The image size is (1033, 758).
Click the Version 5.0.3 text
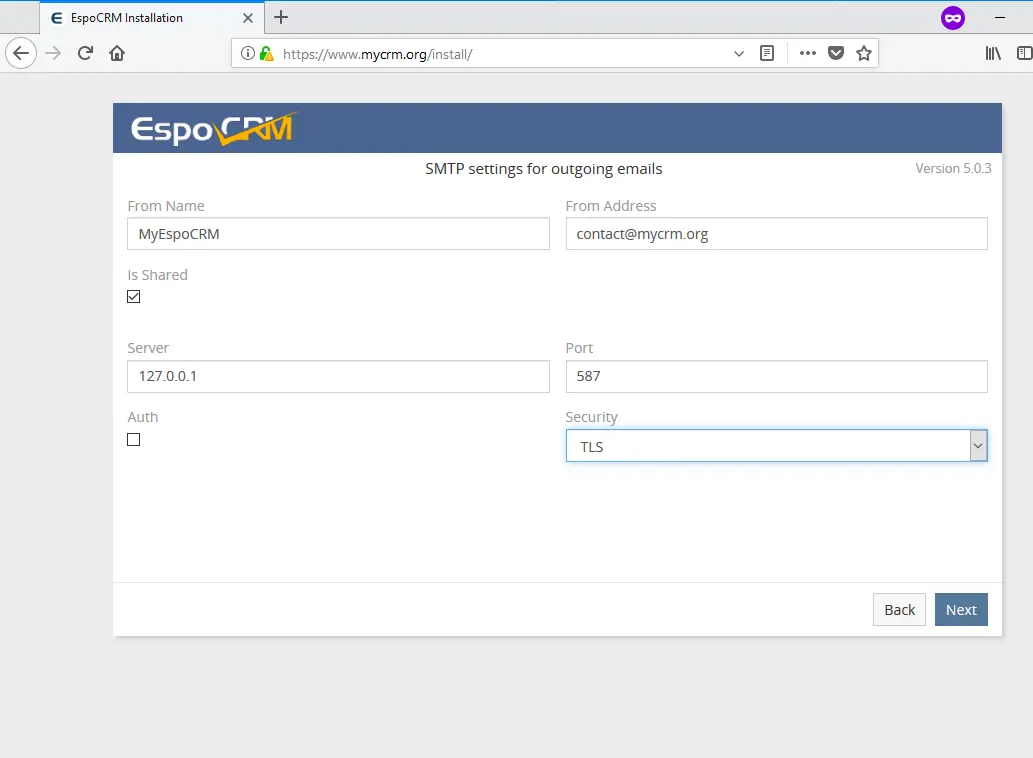953,168
